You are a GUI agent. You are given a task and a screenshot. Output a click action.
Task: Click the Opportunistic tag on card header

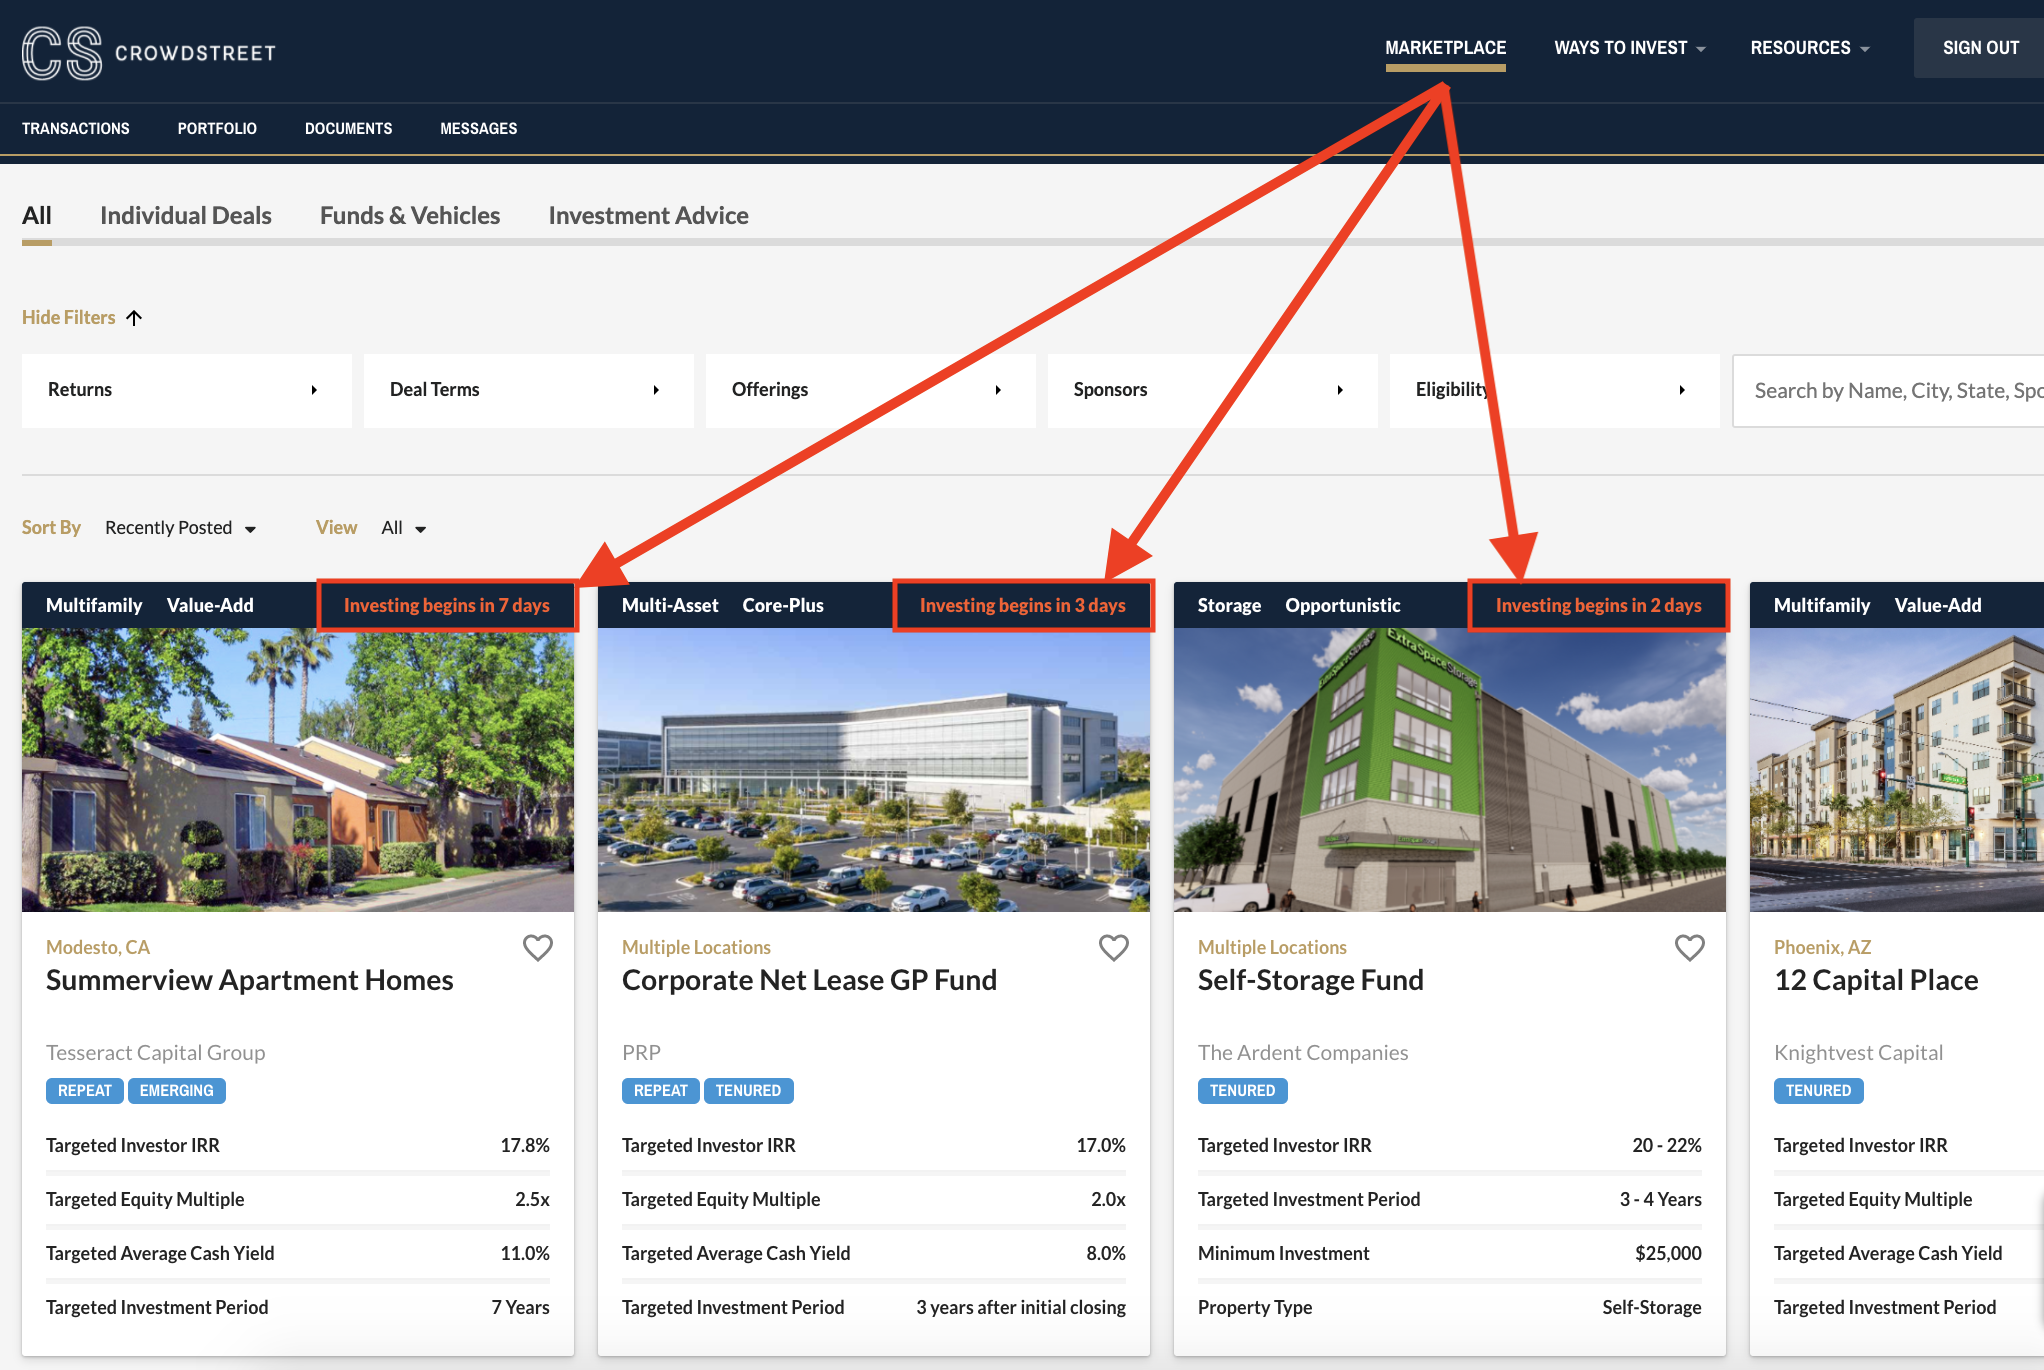(x=1343, y=605)
